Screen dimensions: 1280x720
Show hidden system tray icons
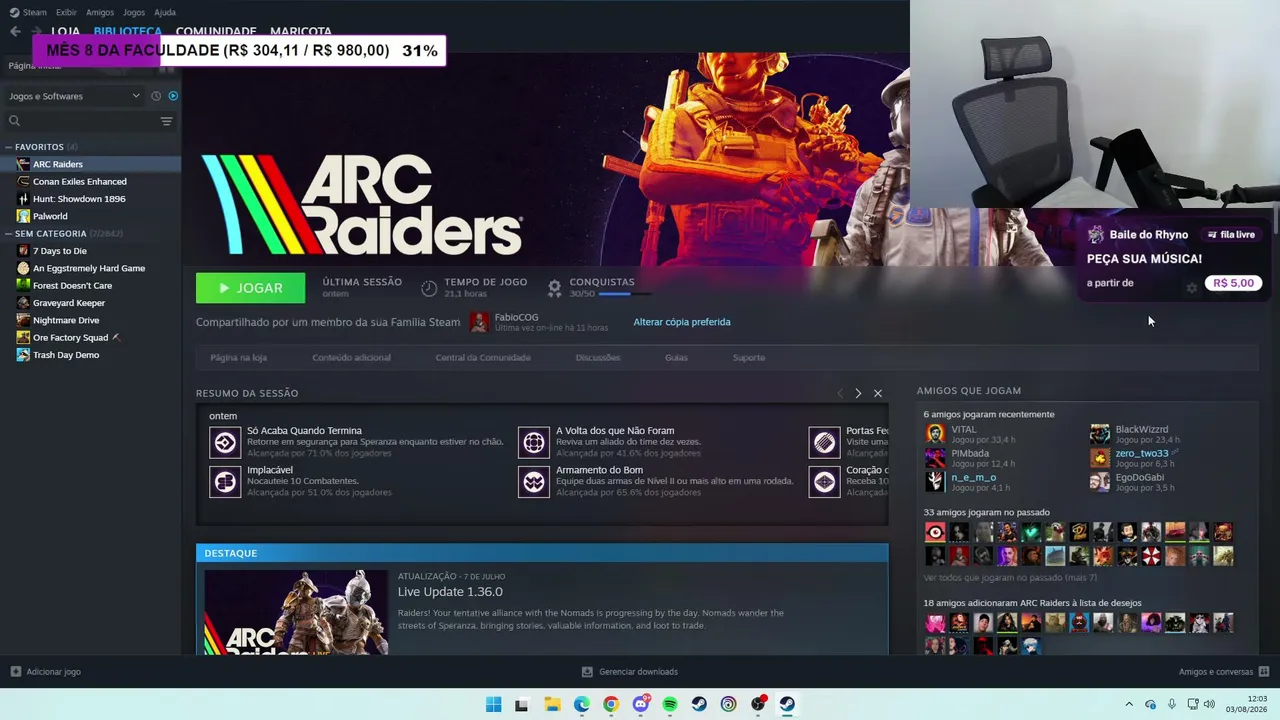1129,704
